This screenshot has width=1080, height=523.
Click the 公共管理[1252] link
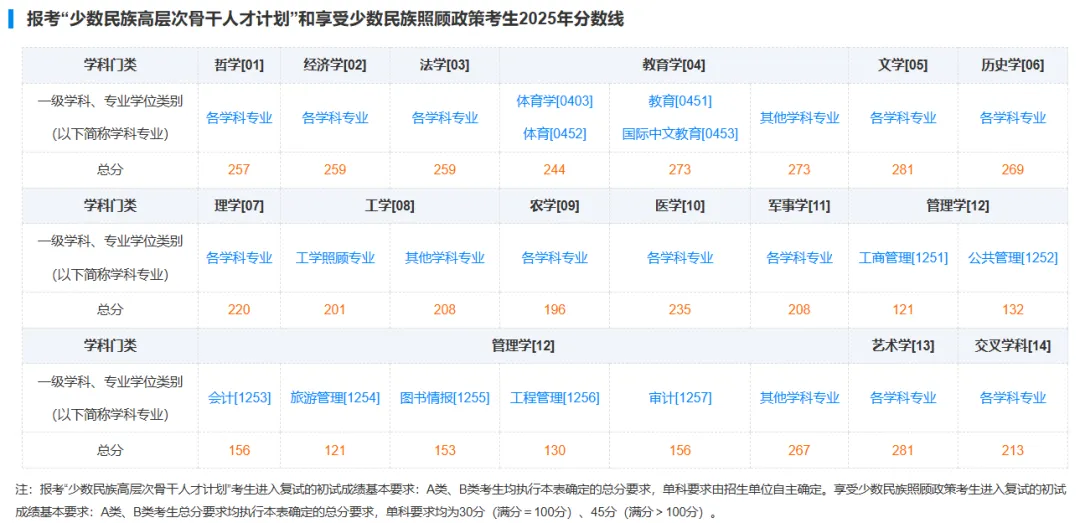1012,258
